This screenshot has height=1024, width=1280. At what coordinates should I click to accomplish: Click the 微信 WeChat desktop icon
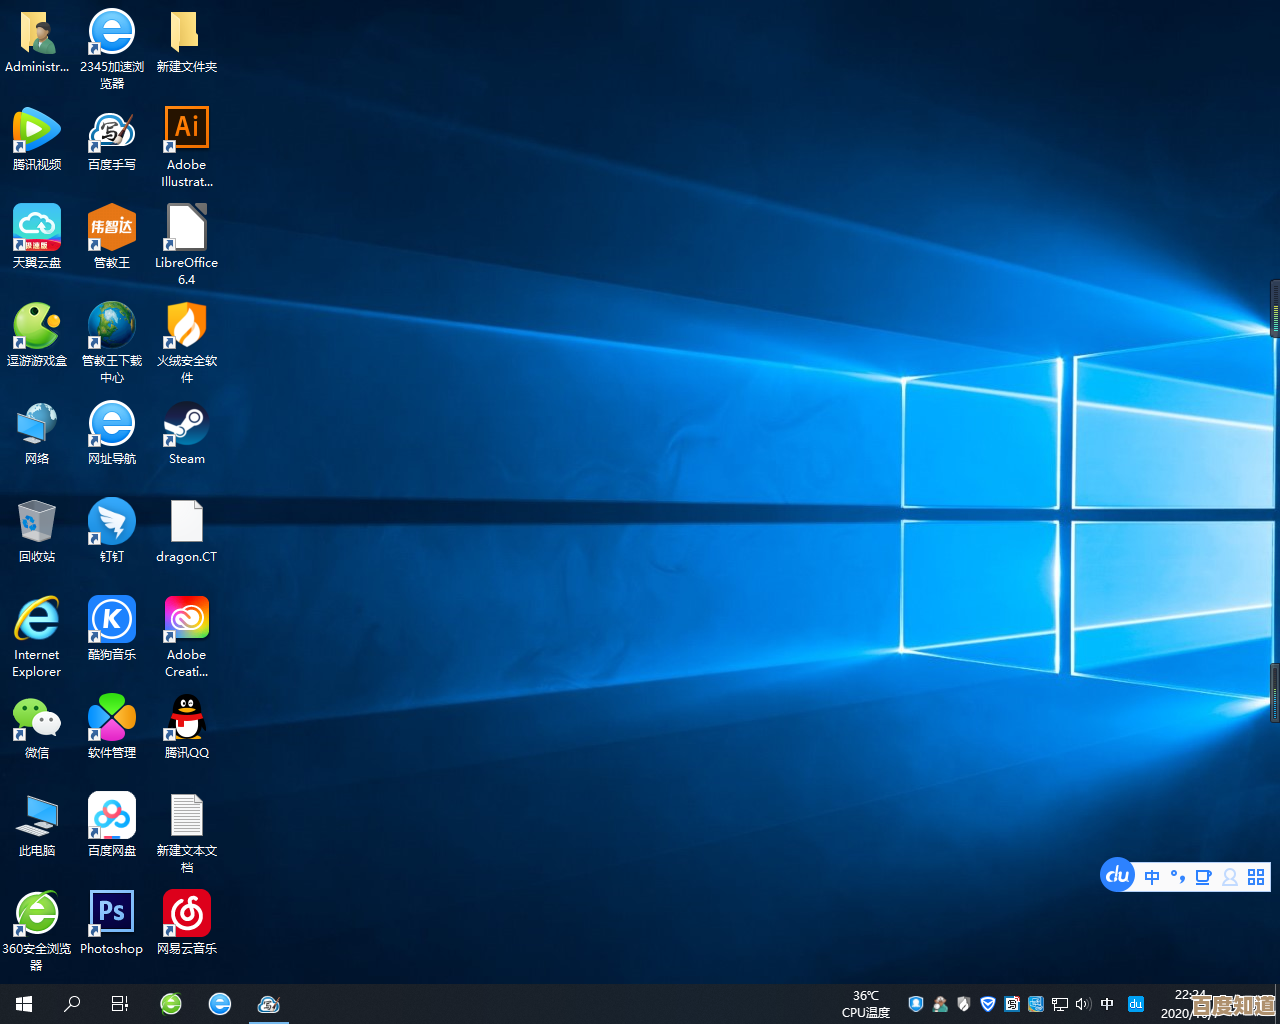(x=37, y=718)
